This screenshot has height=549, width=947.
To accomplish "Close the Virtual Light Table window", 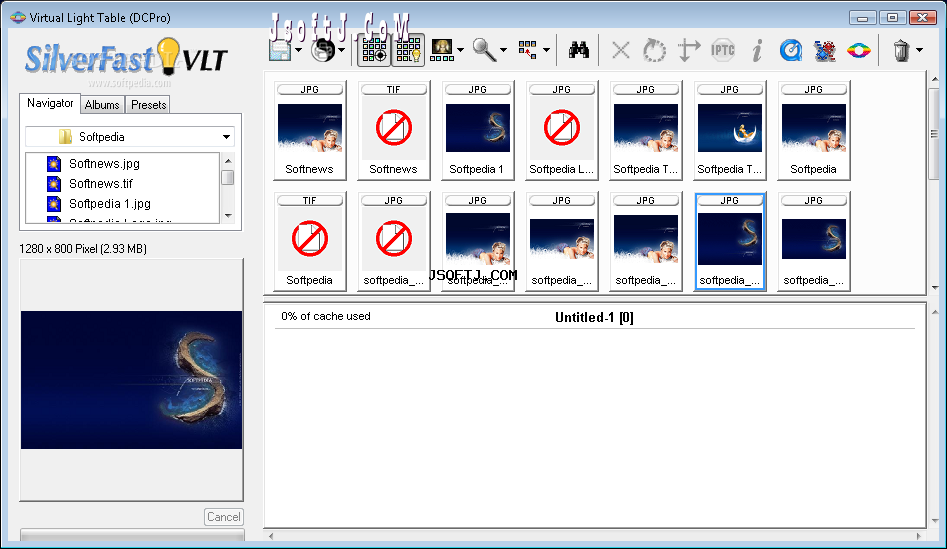I will [x=922, y=18].
